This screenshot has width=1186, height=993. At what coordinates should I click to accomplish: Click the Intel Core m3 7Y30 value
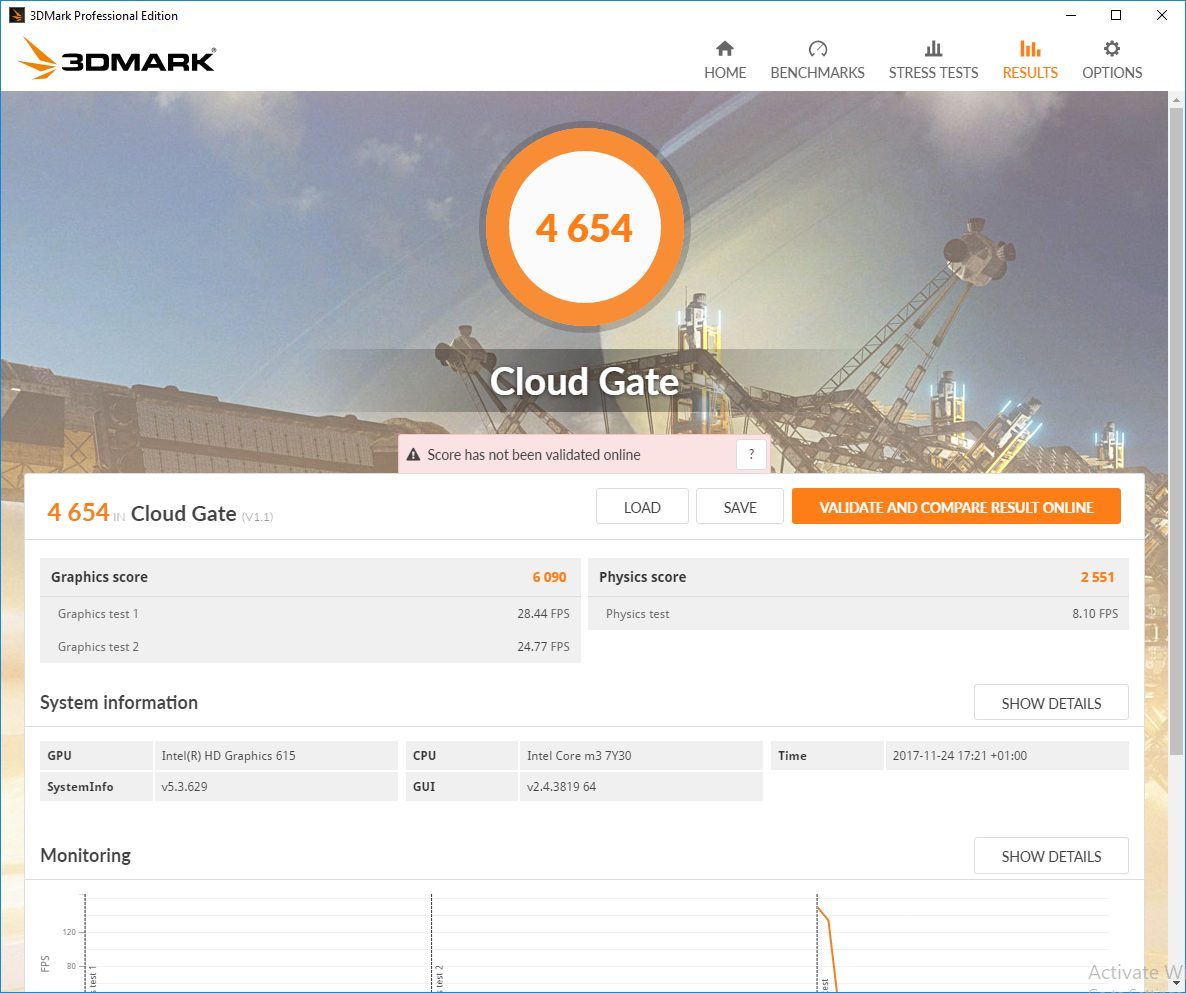[x=579, y=756]
